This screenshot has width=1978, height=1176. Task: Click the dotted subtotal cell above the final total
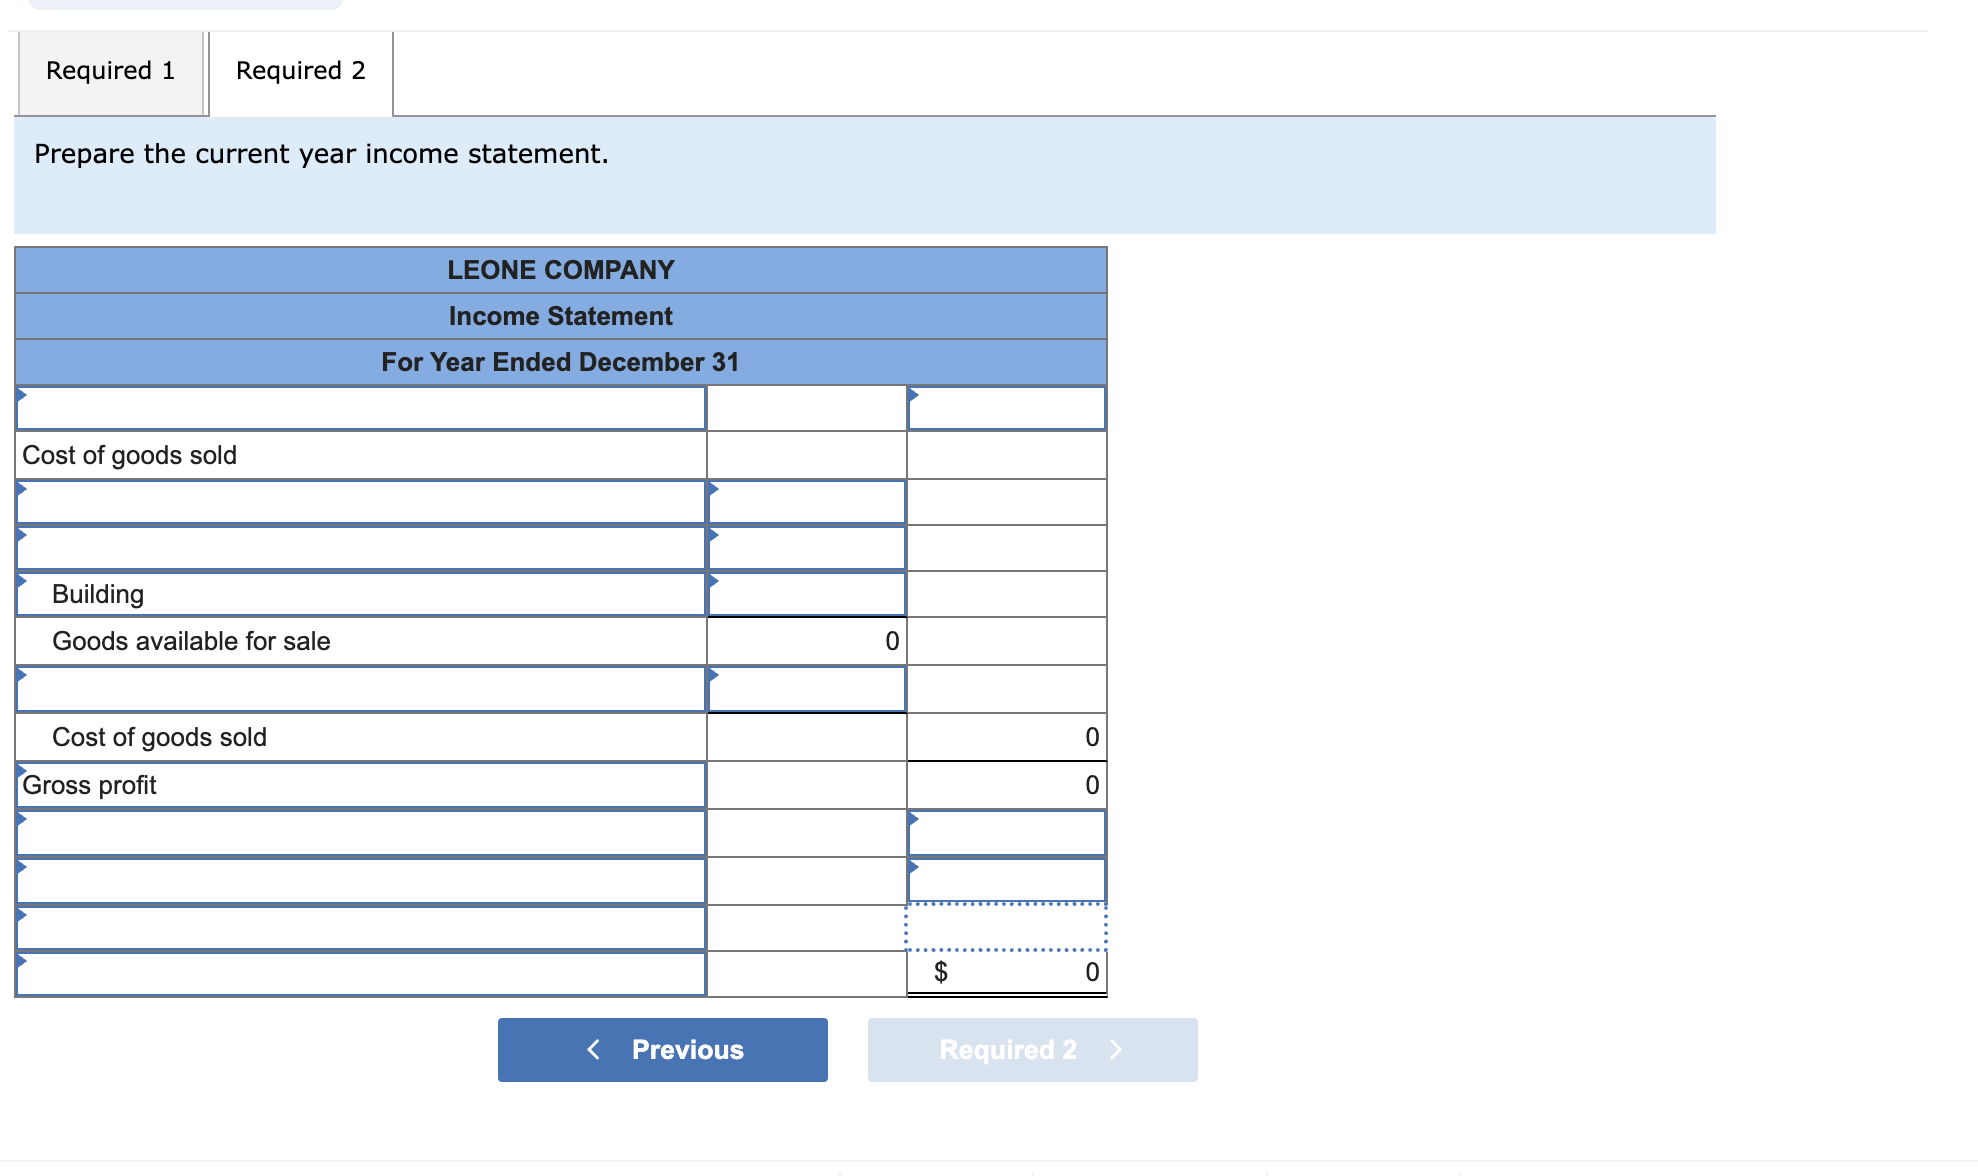[x=1006, y=928]
